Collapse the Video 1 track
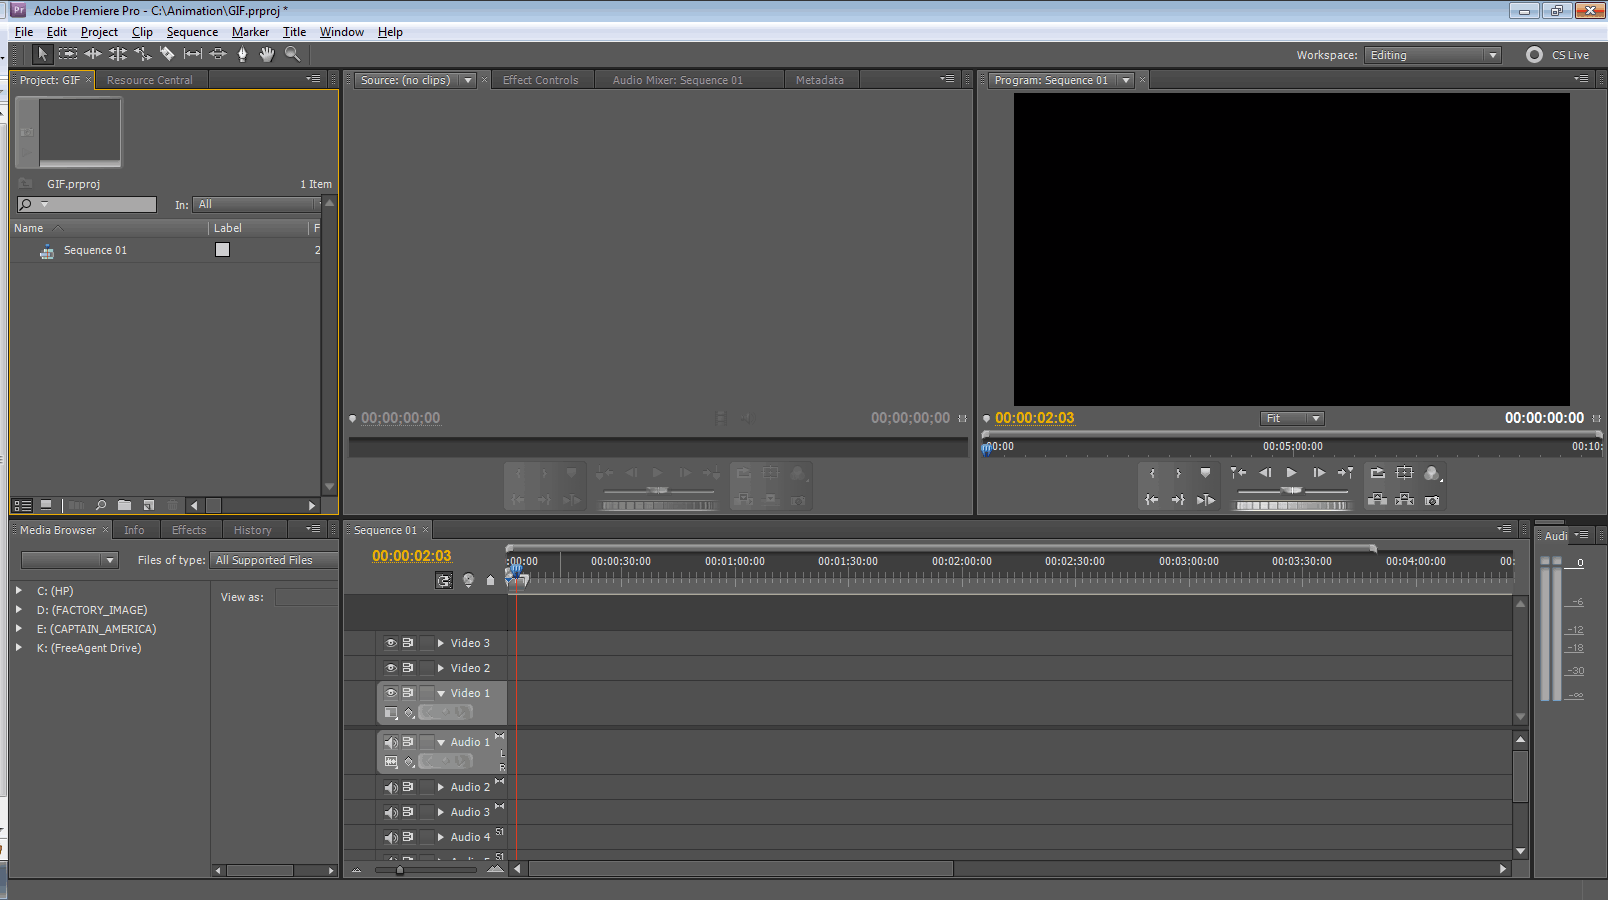 point(441,693)
